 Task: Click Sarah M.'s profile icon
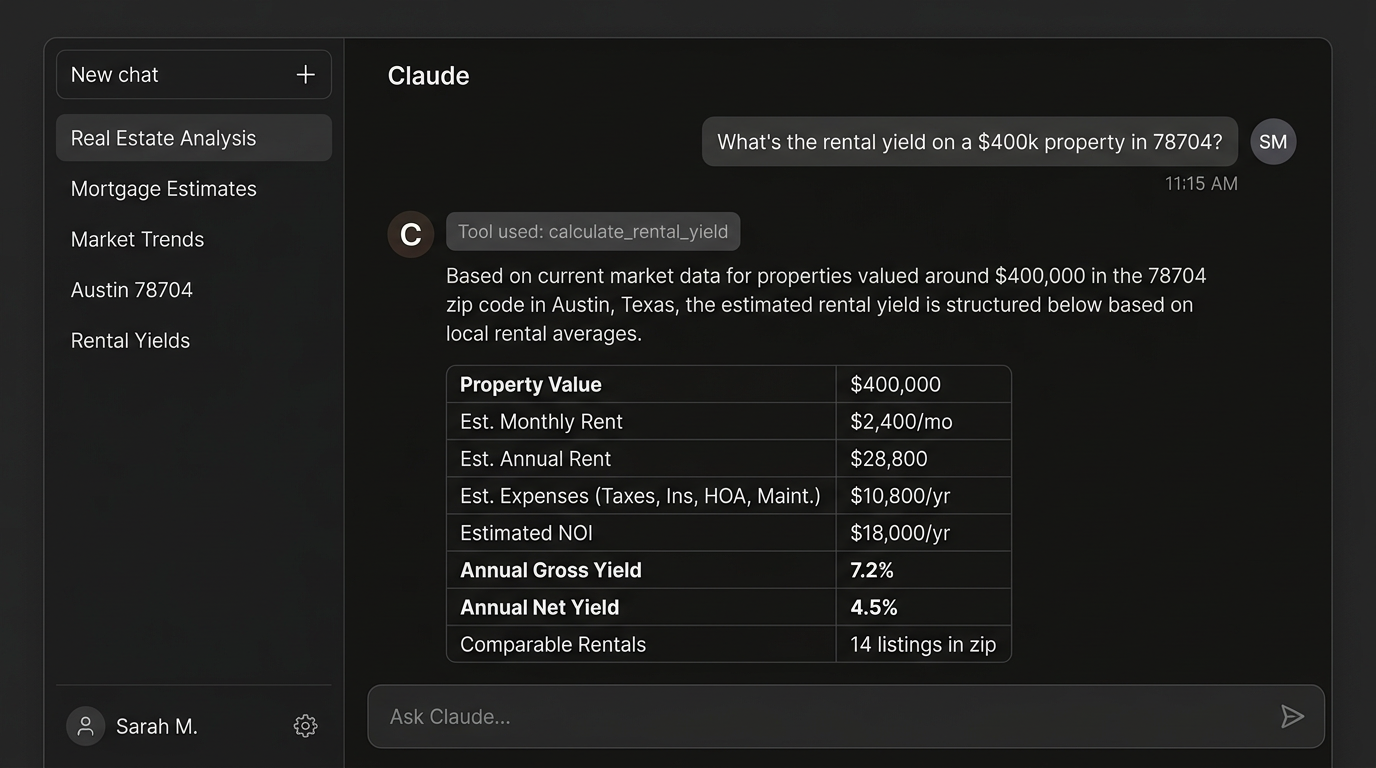[85, 726]
